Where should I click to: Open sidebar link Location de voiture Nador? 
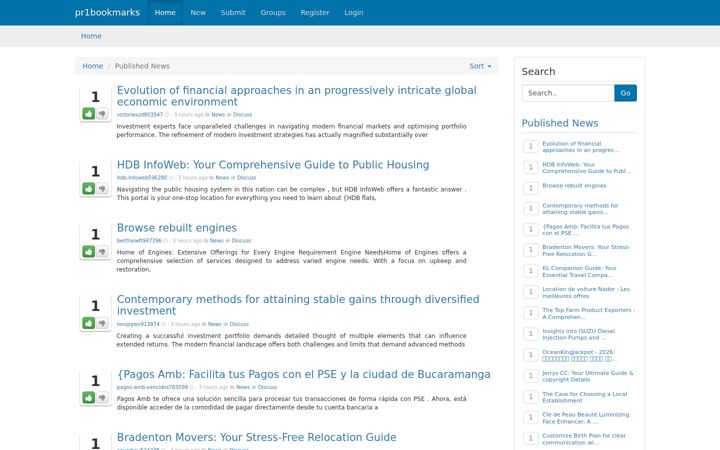pos(586,292)
